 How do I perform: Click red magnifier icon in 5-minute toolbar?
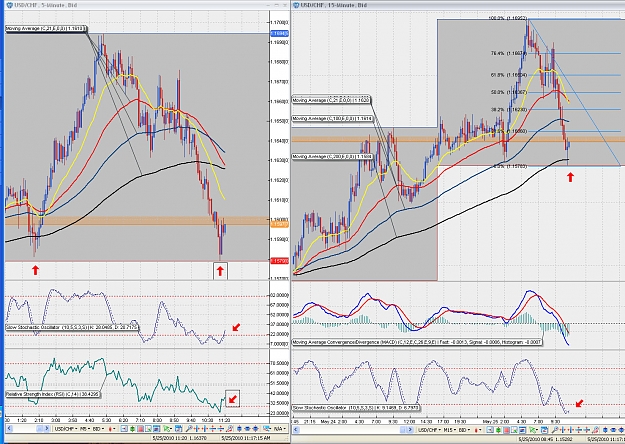pyautogui.click(x=229, y=429)
